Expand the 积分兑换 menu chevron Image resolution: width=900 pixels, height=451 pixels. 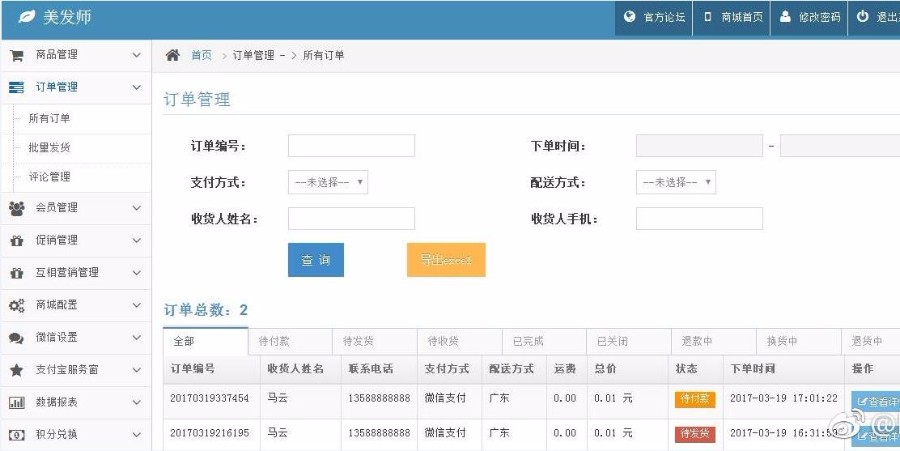pos(137,435)
